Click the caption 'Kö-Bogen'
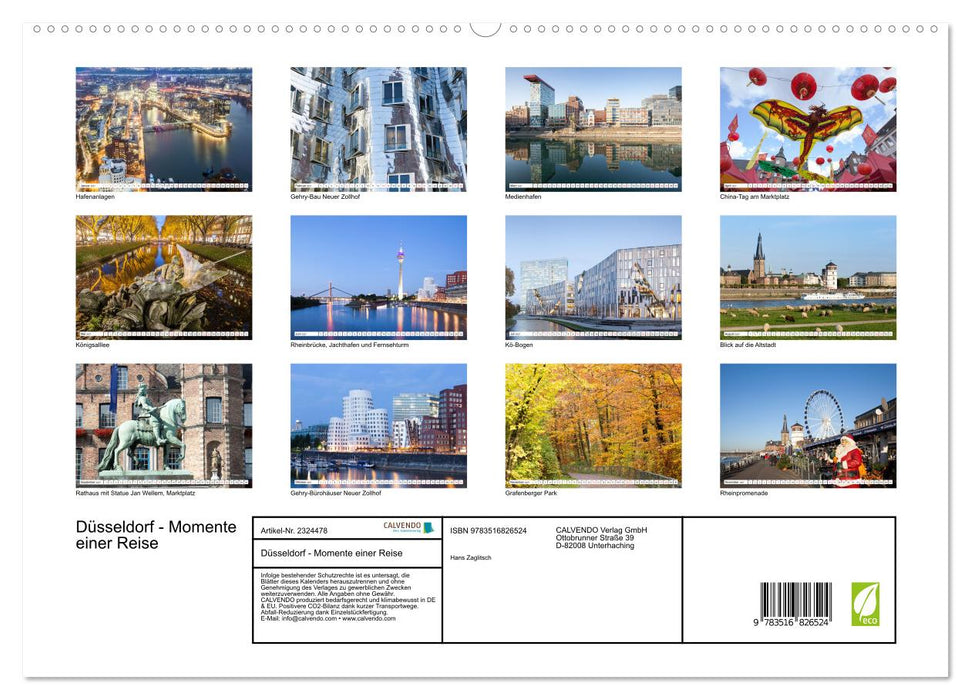Viewport: 971px width, 700px height. (x=519, y=345)
